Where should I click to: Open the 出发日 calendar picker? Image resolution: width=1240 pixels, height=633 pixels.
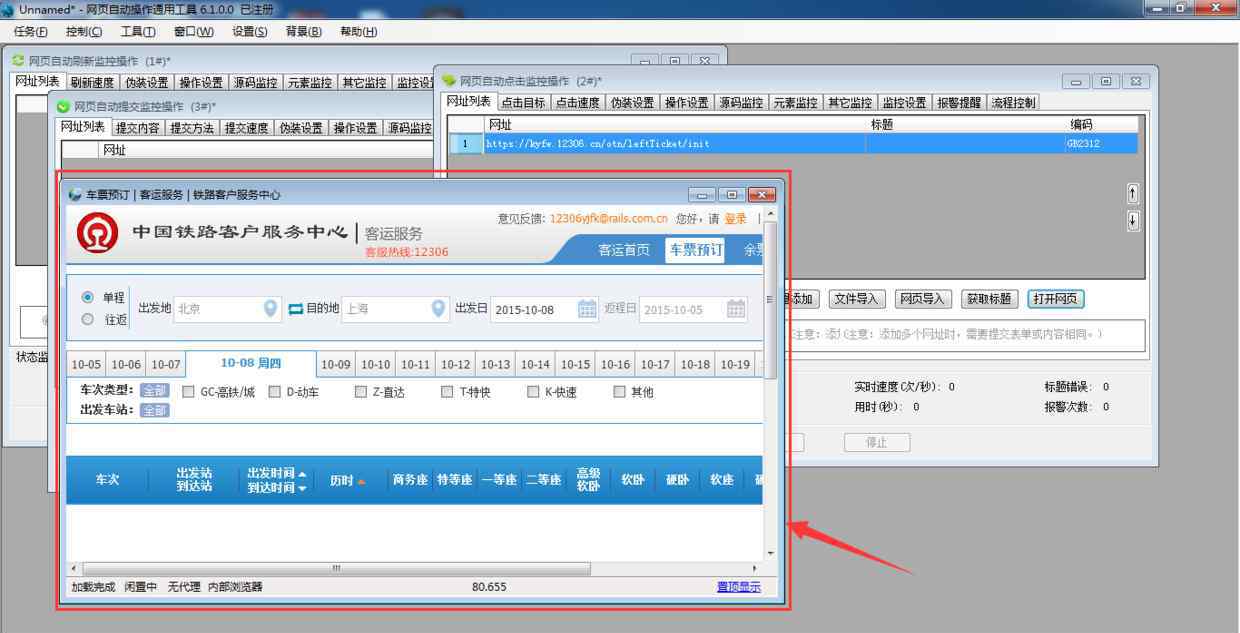pyautogui.click(x=587, y=309)
